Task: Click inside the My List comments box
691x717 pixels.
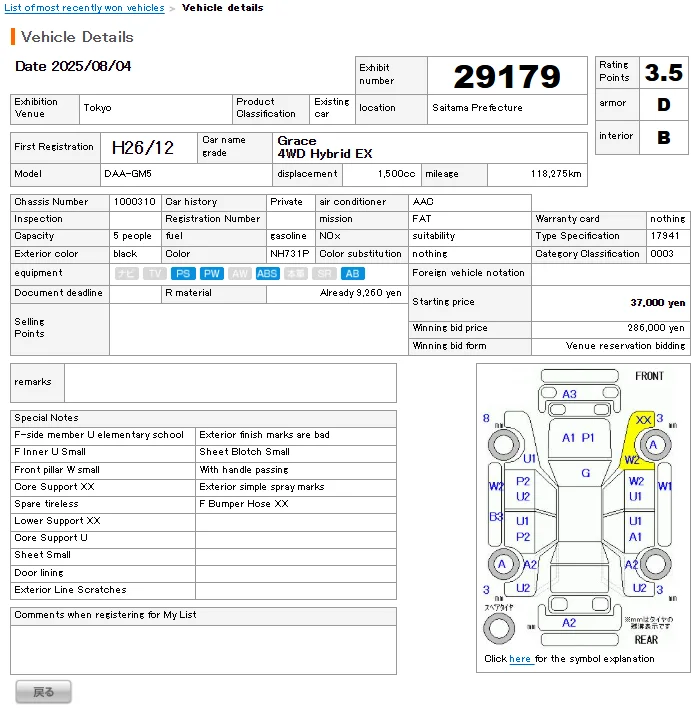Action: pyautogui.click(x=203, y=648)
